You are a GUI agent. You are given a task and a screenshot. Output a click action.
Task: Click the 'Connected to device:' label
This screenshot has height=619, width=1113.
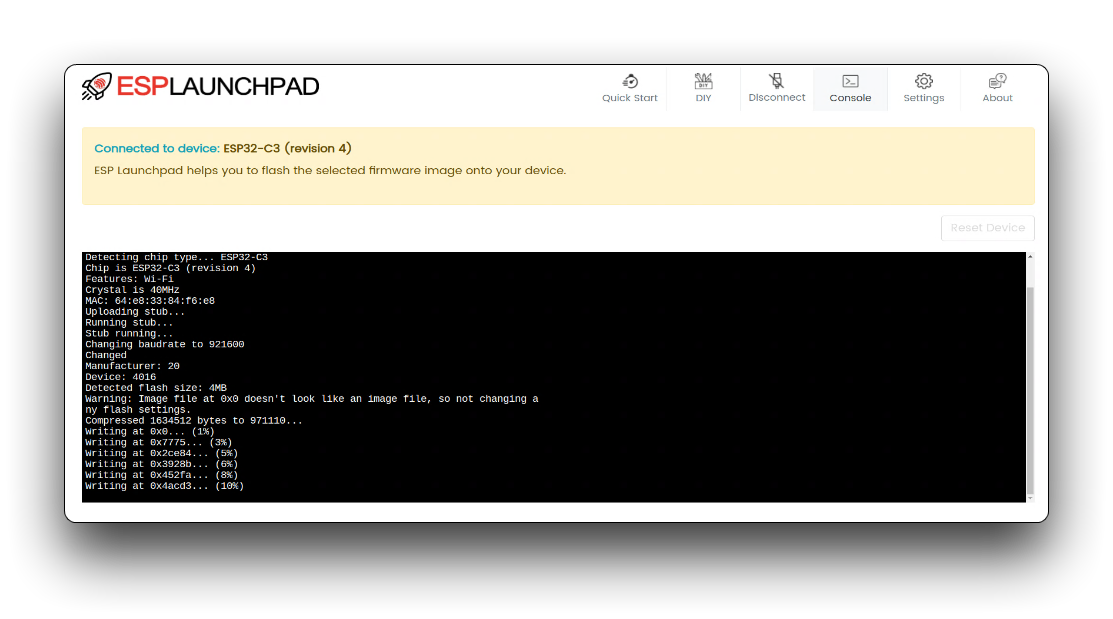pyautogui.click(x=157, y=148)
